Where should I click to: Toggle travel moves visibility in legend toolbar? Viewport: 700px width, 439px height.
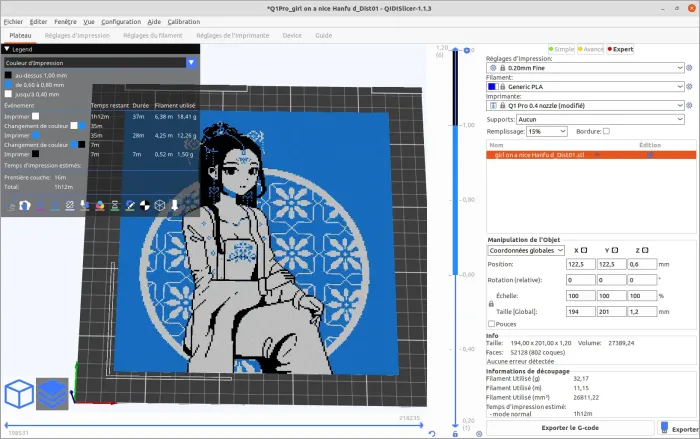coord(10,206)
